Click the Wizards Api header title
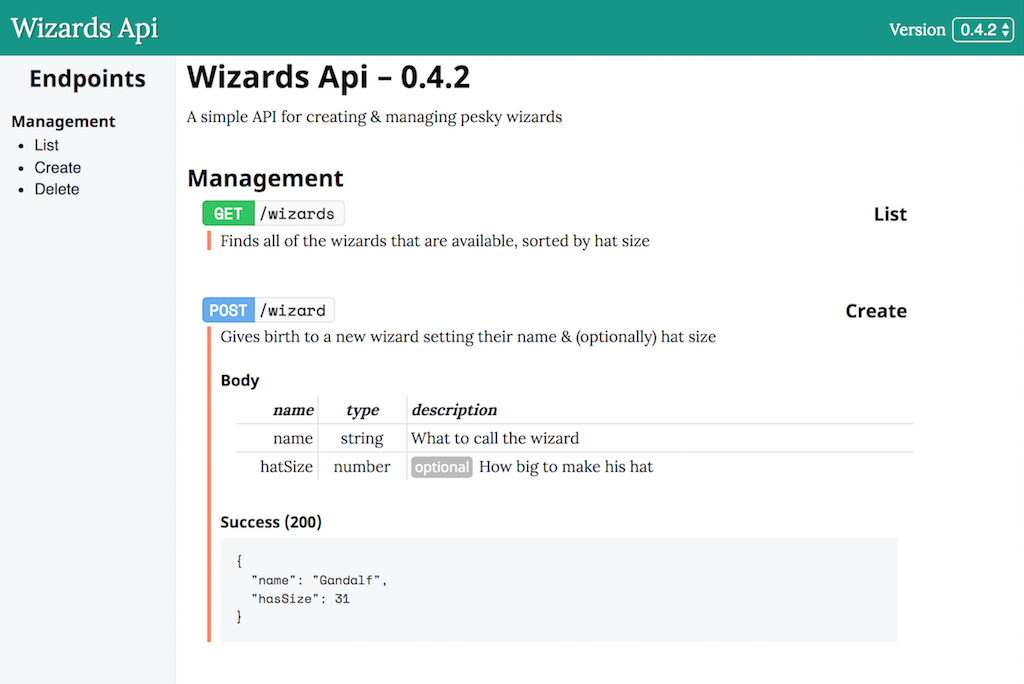This screenshot has height=684, width=1024. point(85,28)
